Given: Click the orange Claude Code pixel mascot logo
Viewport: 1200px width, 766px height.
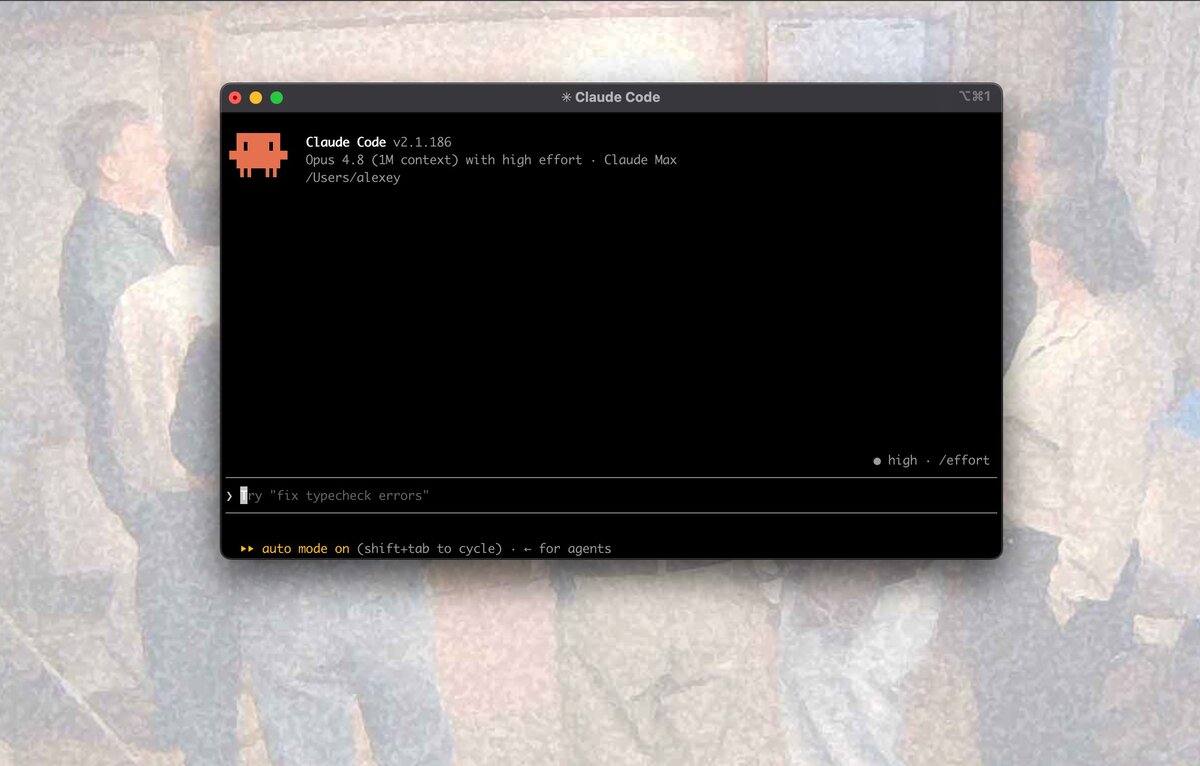Looking at the screenshot, I should [x=258, y=156].
